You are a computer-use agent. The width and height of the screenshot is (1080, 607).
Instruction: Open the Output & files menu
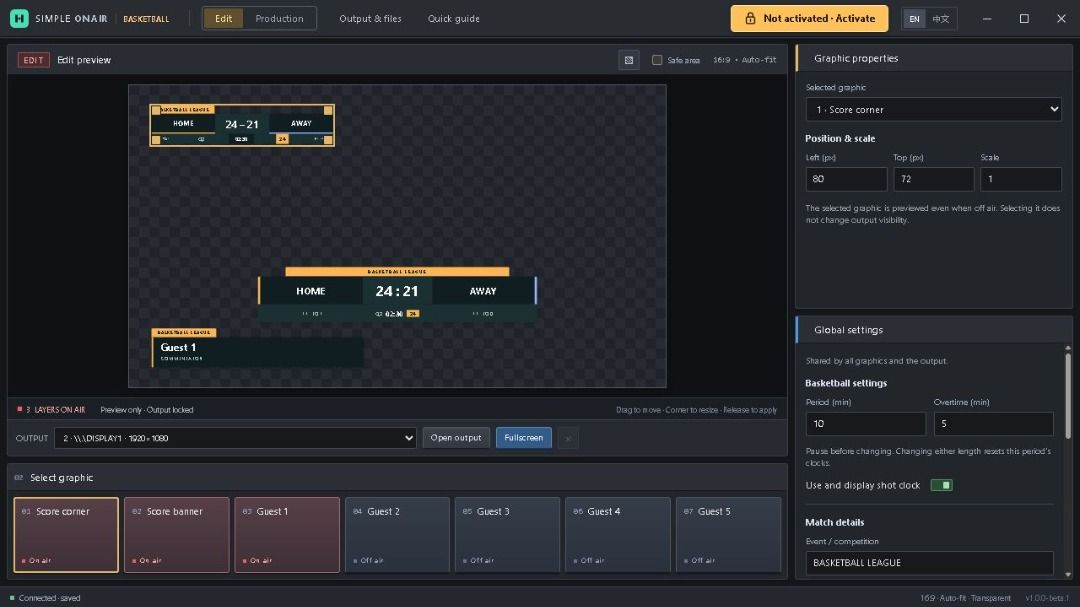coord(370,19)
